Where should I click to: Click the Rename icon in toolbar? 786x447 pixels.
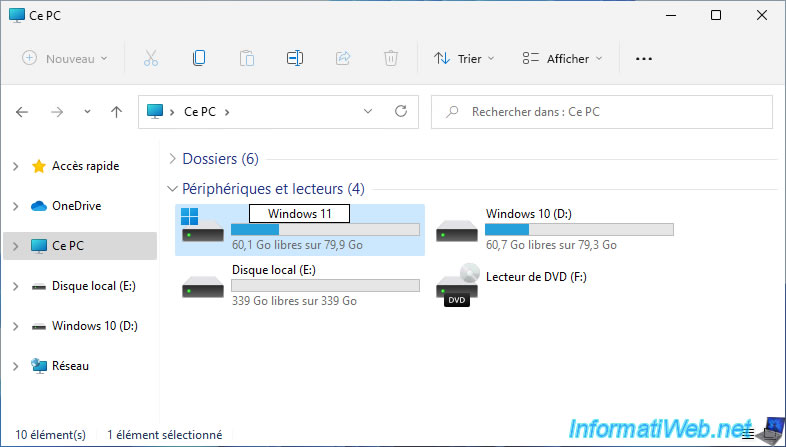click(295, 59)
